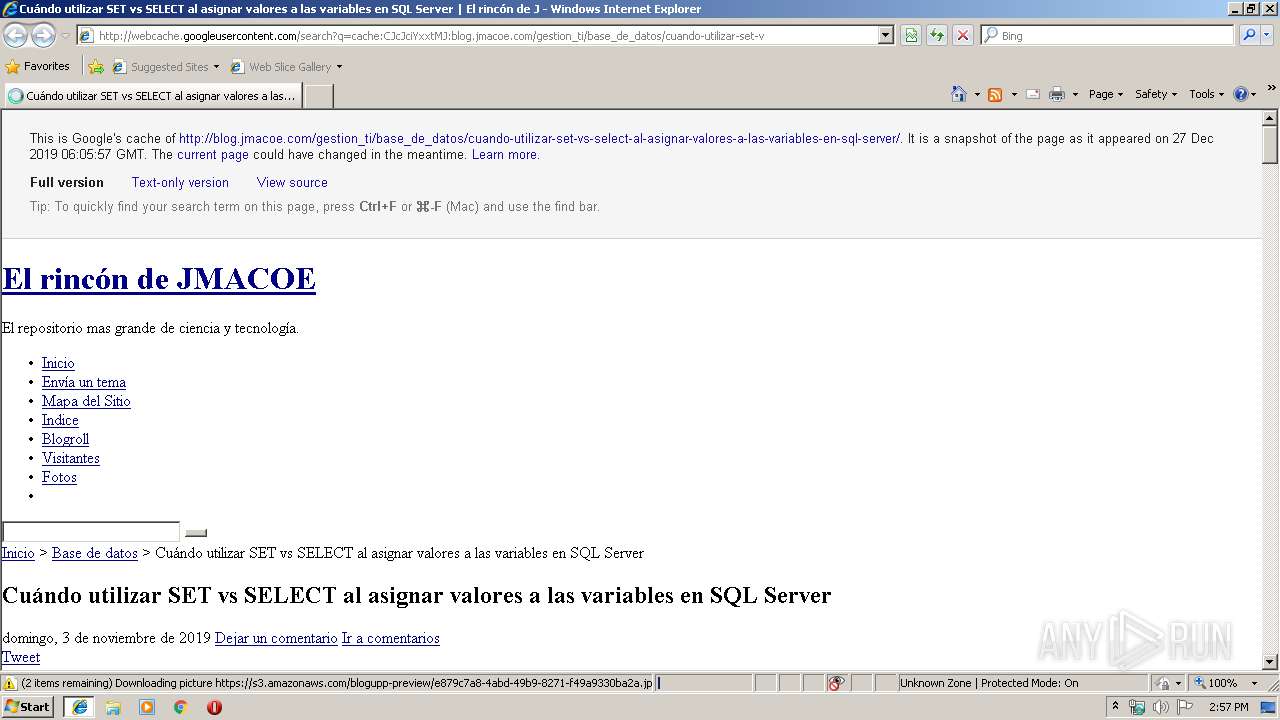Click the privacy report blocked-eye icon
Viewport: 1280px width, 720px height.
(x=836, y=683)
